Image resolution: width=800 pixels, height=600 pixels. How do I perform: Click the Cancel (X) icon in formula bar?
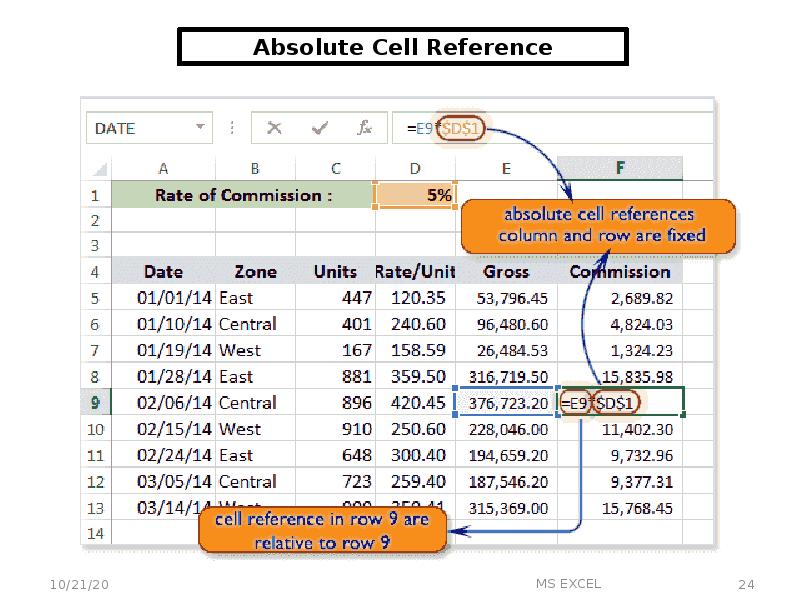(274, 128)
